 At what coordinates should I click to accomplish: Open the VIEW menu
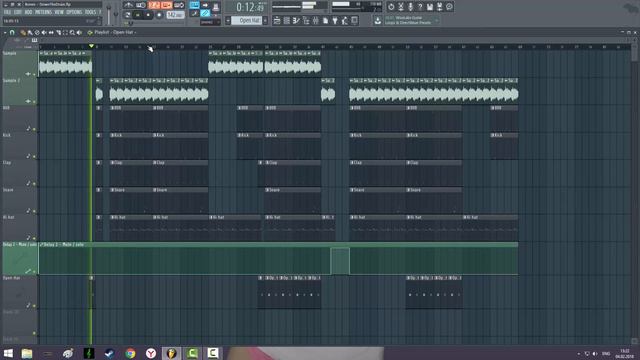point(59,12)
